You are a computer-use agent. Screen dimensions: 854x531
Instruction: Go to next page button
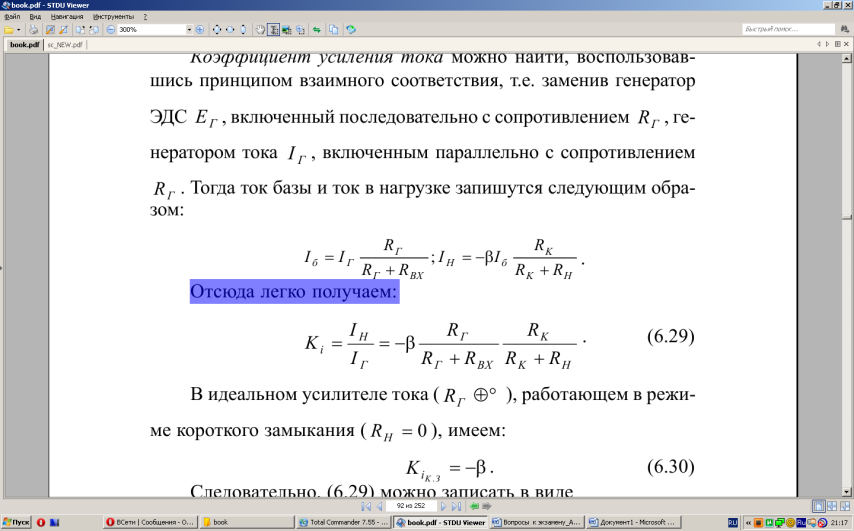[x=443, y=506]
